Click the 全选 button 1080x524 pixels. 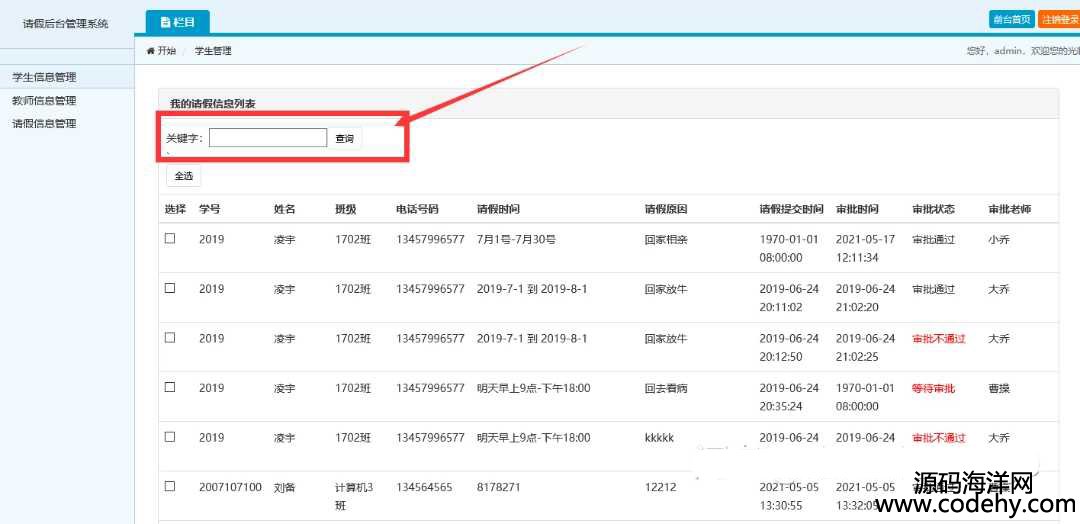183,176
